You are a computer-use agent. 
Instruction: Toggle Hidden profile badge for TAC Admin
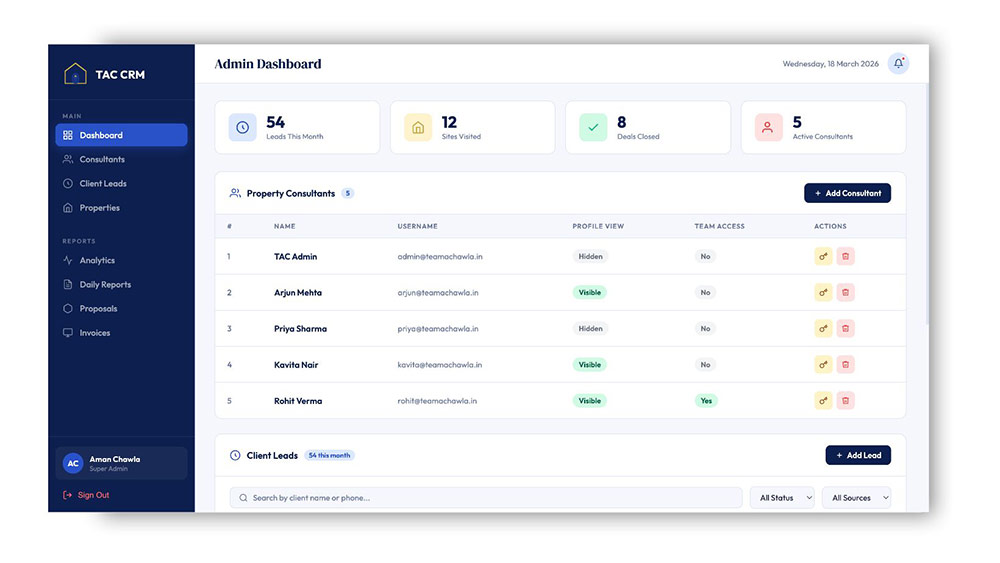pos(590,257)
